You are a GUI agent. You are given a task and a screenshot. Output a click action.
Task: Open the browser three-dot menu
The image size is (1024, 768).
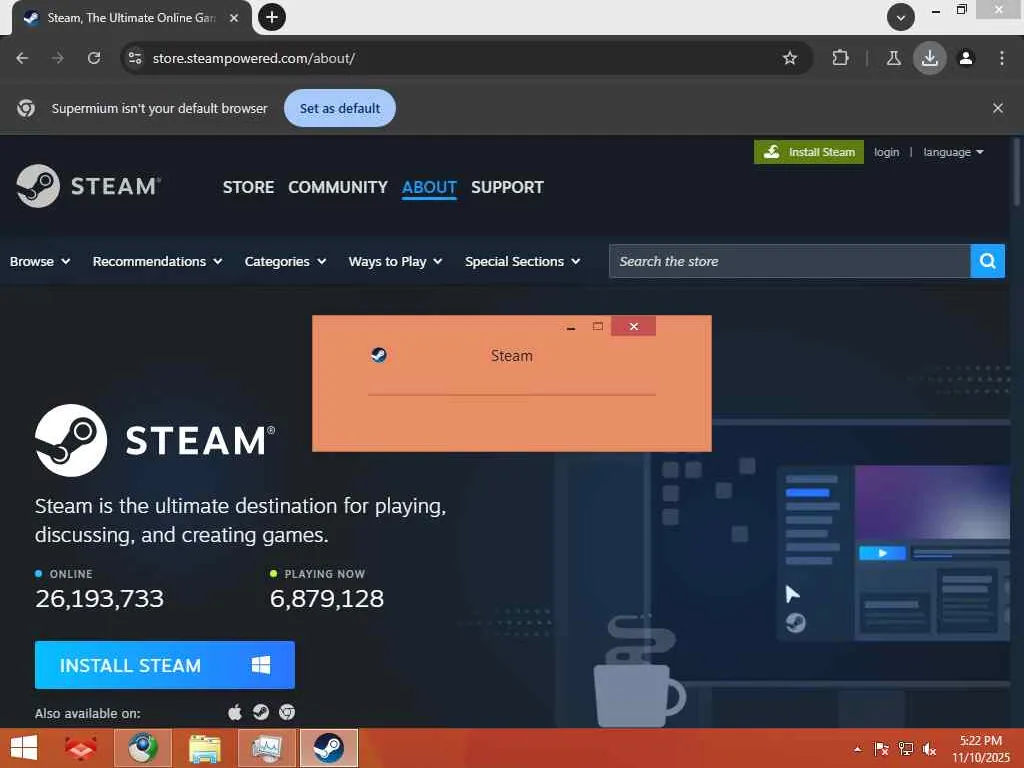tap(1002, 58)
